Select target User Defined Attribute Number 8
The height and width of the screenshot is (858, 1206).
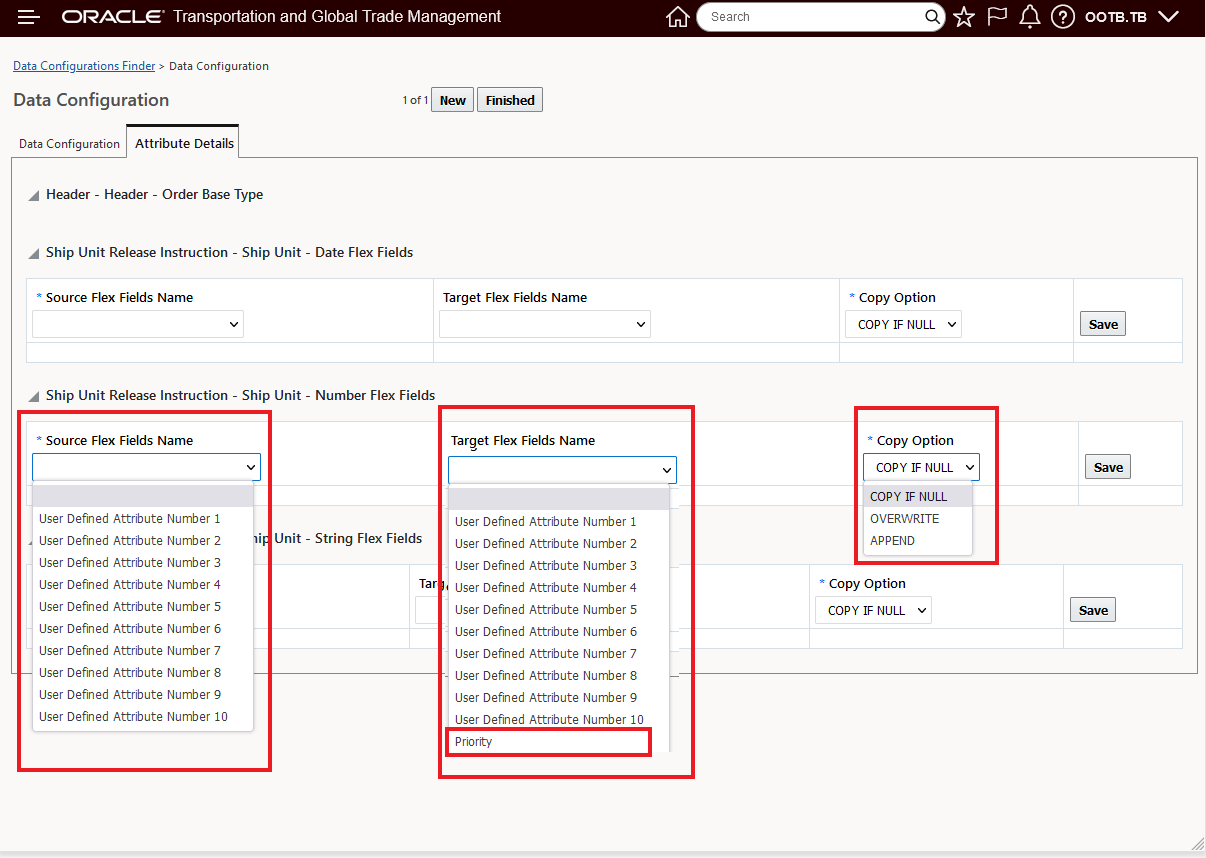tap(559, 676)
